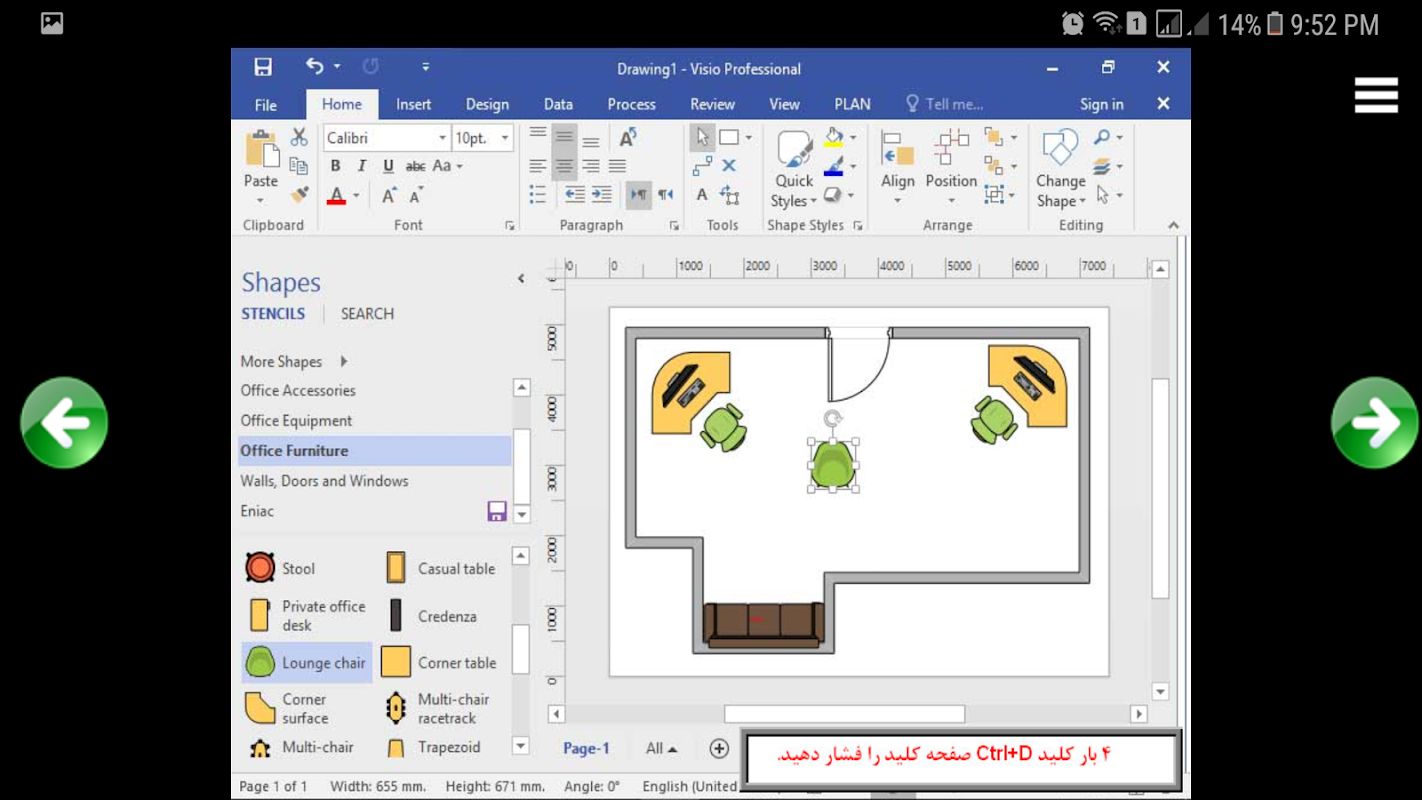
Task: Open the Font Color dropdown arrow
Action: pyautogui.click(x=356, y=195)
